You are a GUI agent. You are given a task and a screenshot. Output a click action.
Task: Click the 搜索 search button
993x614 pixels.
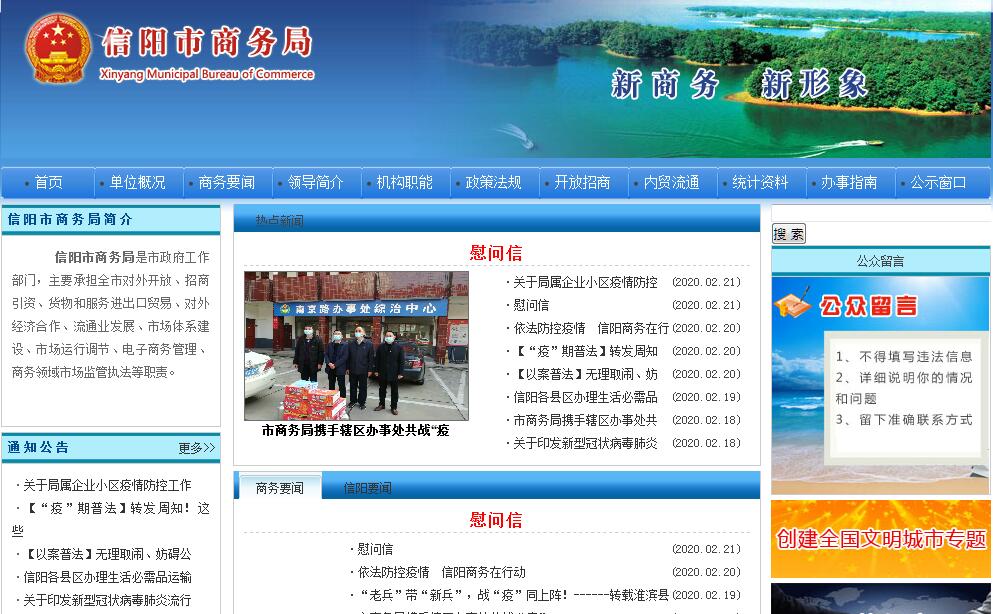pos(788,234)
